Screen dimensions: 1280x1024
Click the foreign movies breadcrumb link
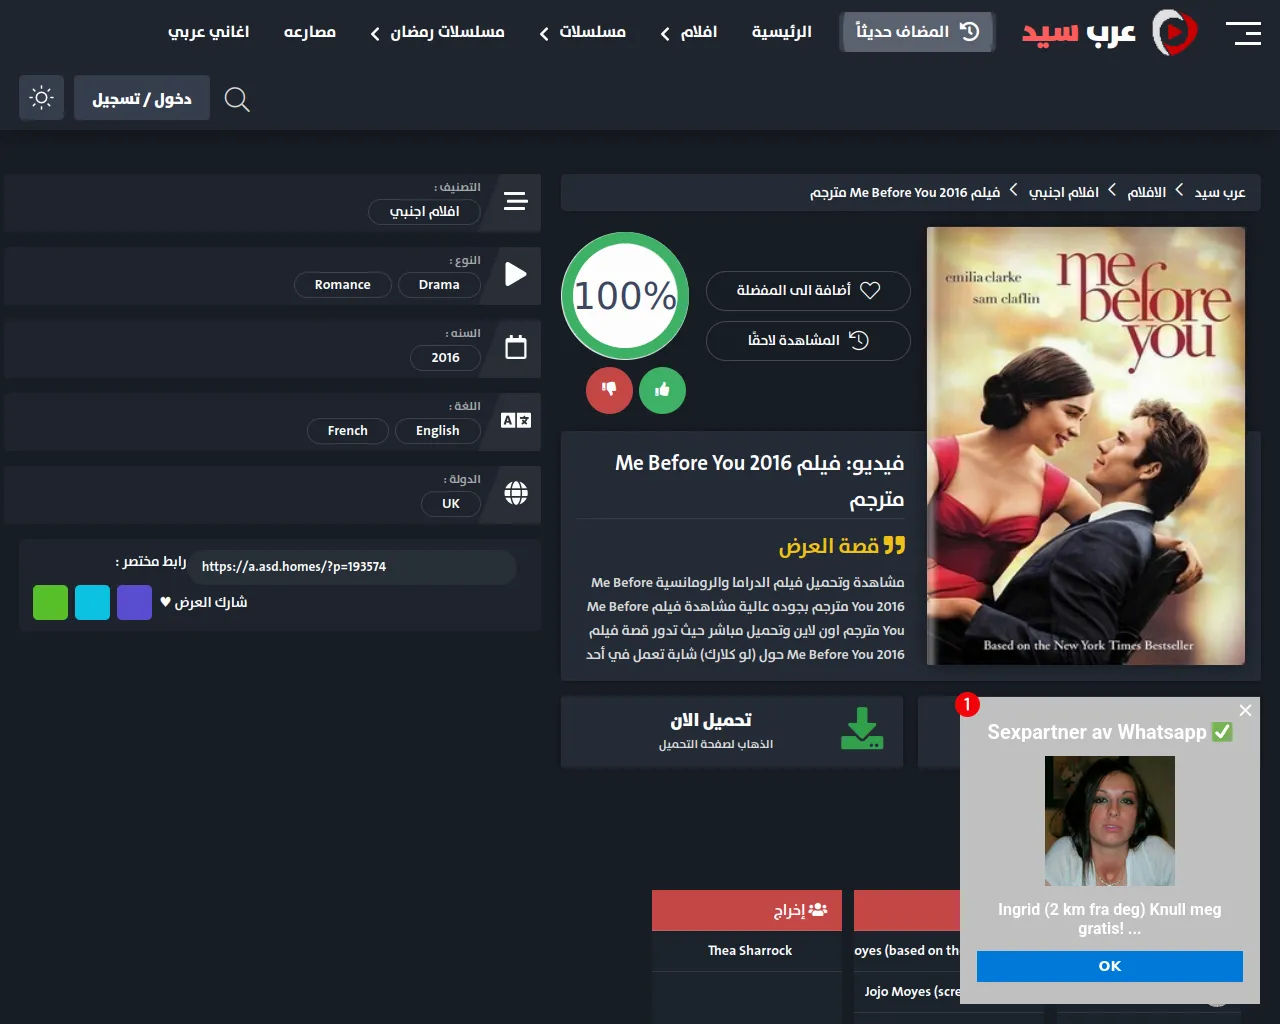coord(1064,192)
